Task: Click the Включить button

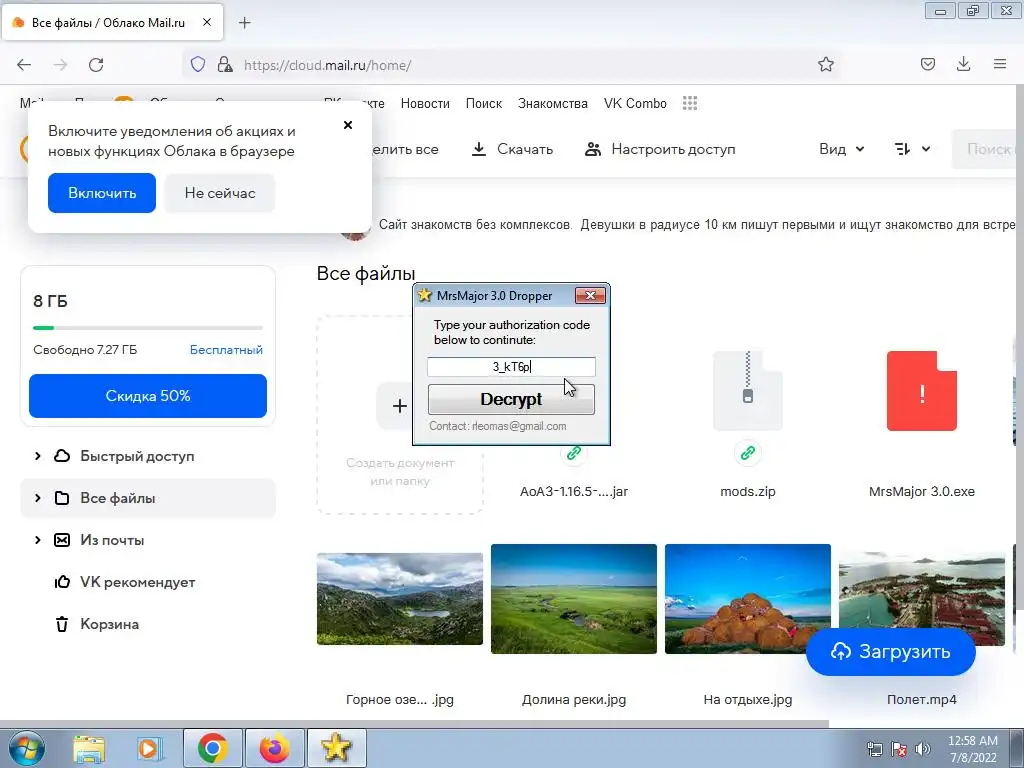Action: pos(102,193)
